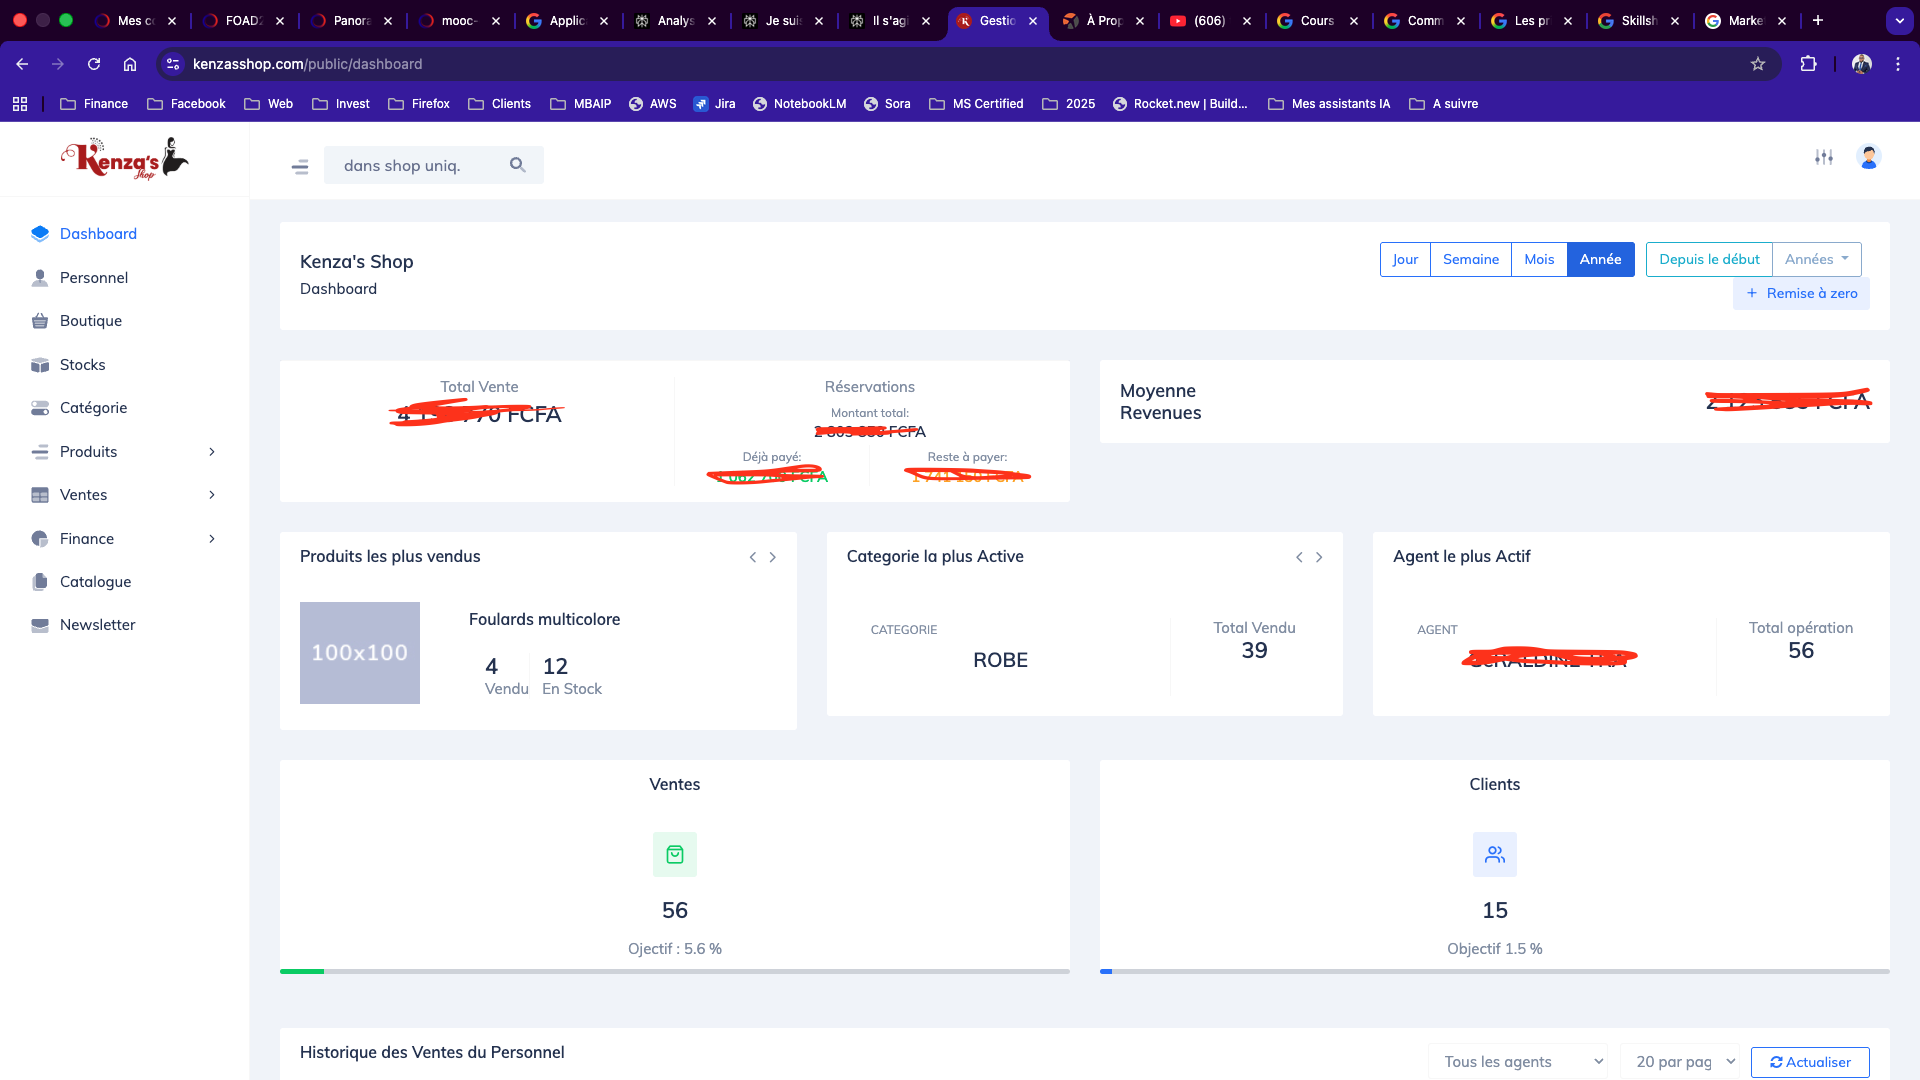Click the Remise à zero button

click(1801, 293)
